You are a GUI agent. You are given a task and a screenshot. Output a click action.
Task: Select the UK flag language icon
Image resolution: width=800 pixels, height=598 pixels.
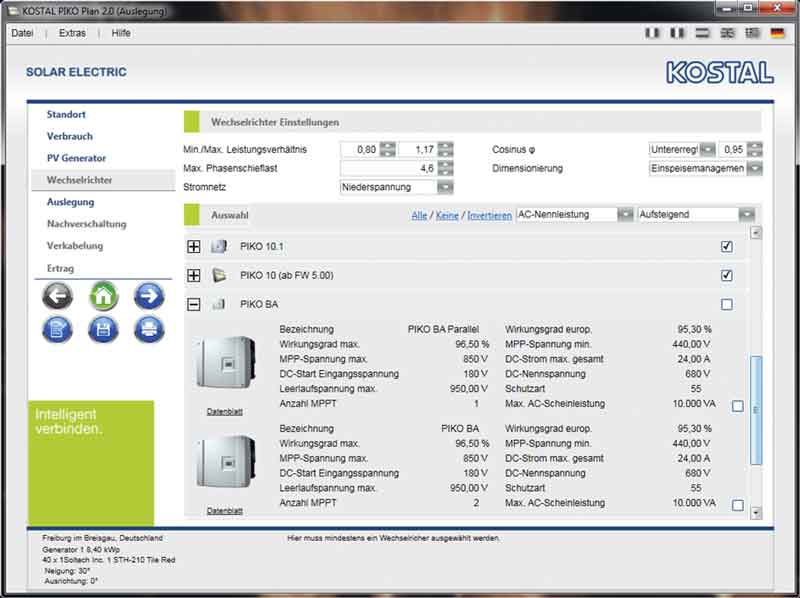pyautogui.click(x=727, y=33)
